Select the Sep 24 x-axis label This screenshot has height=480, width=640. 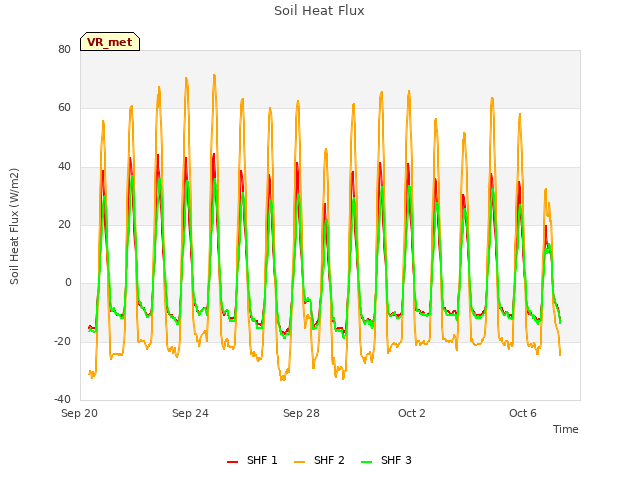point(190,413)
